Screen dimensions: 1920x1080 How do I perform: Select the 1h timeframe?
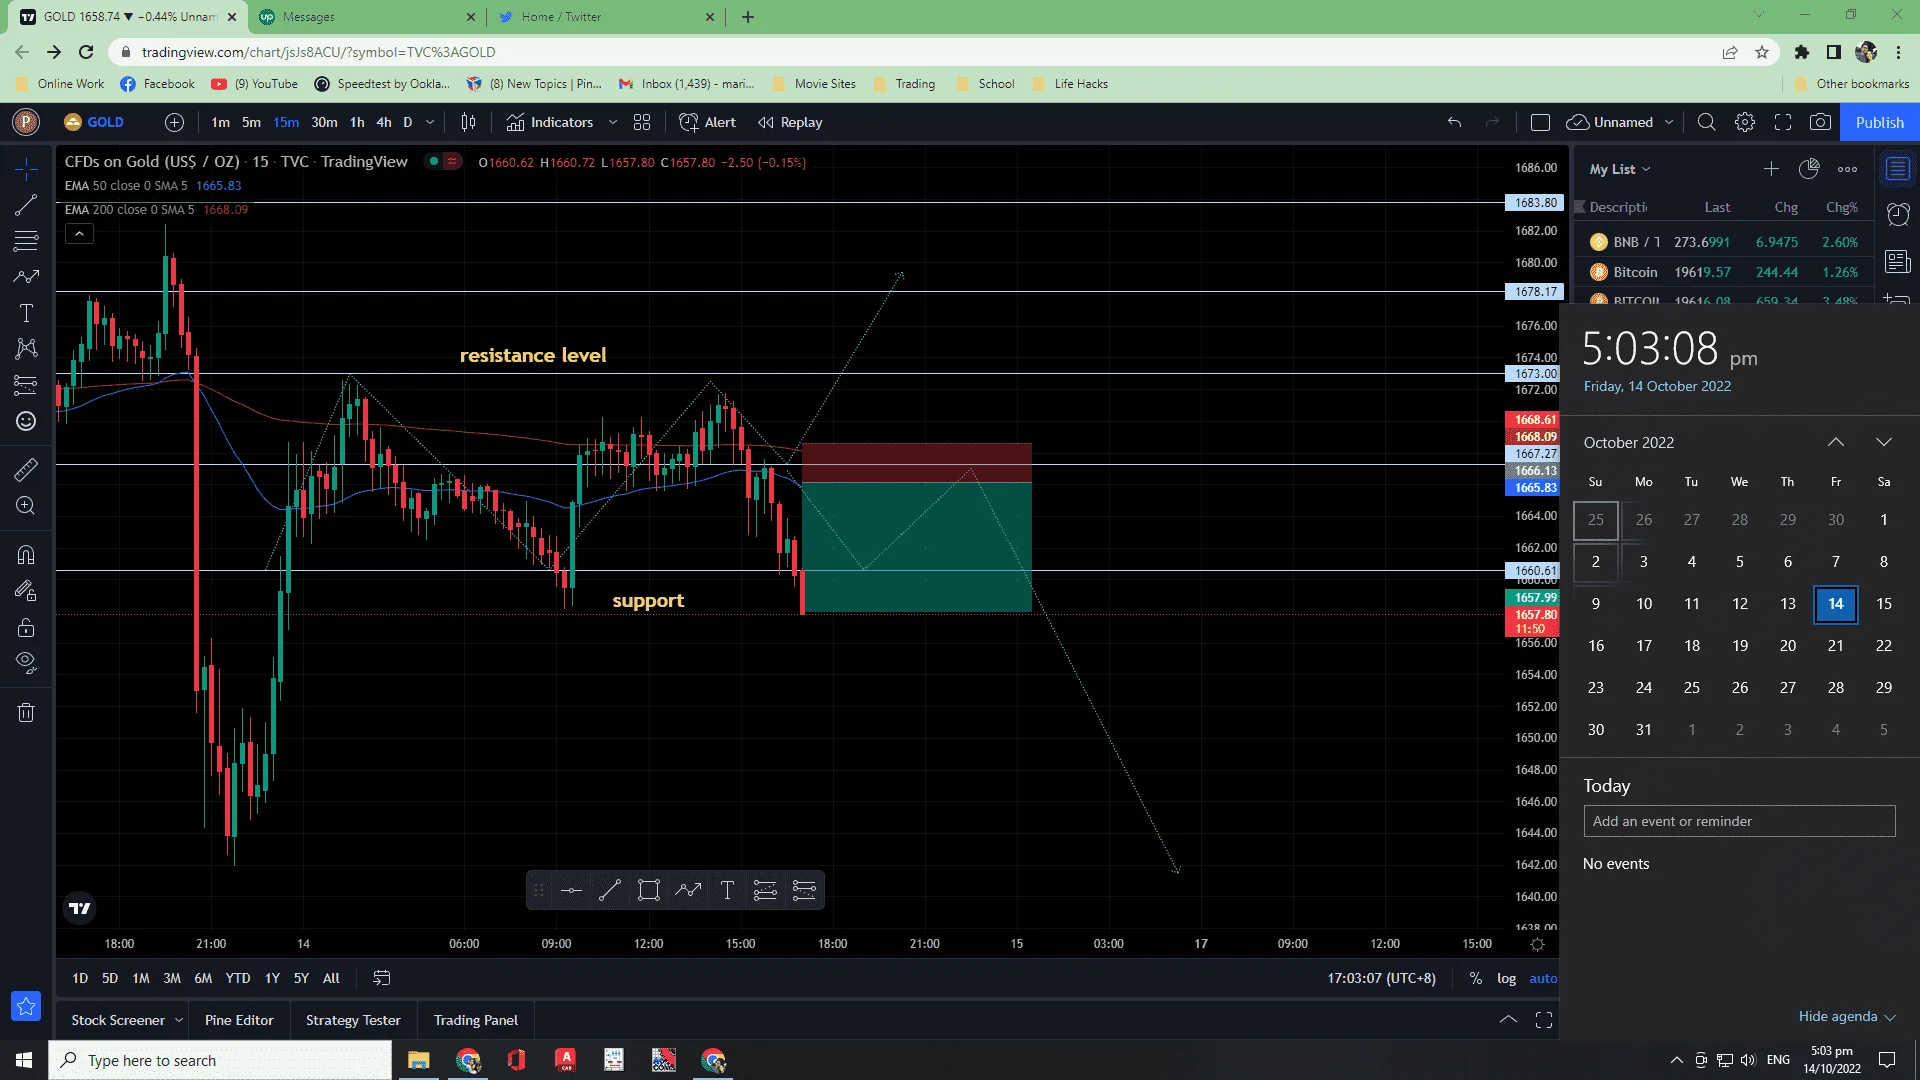point(357,122)
